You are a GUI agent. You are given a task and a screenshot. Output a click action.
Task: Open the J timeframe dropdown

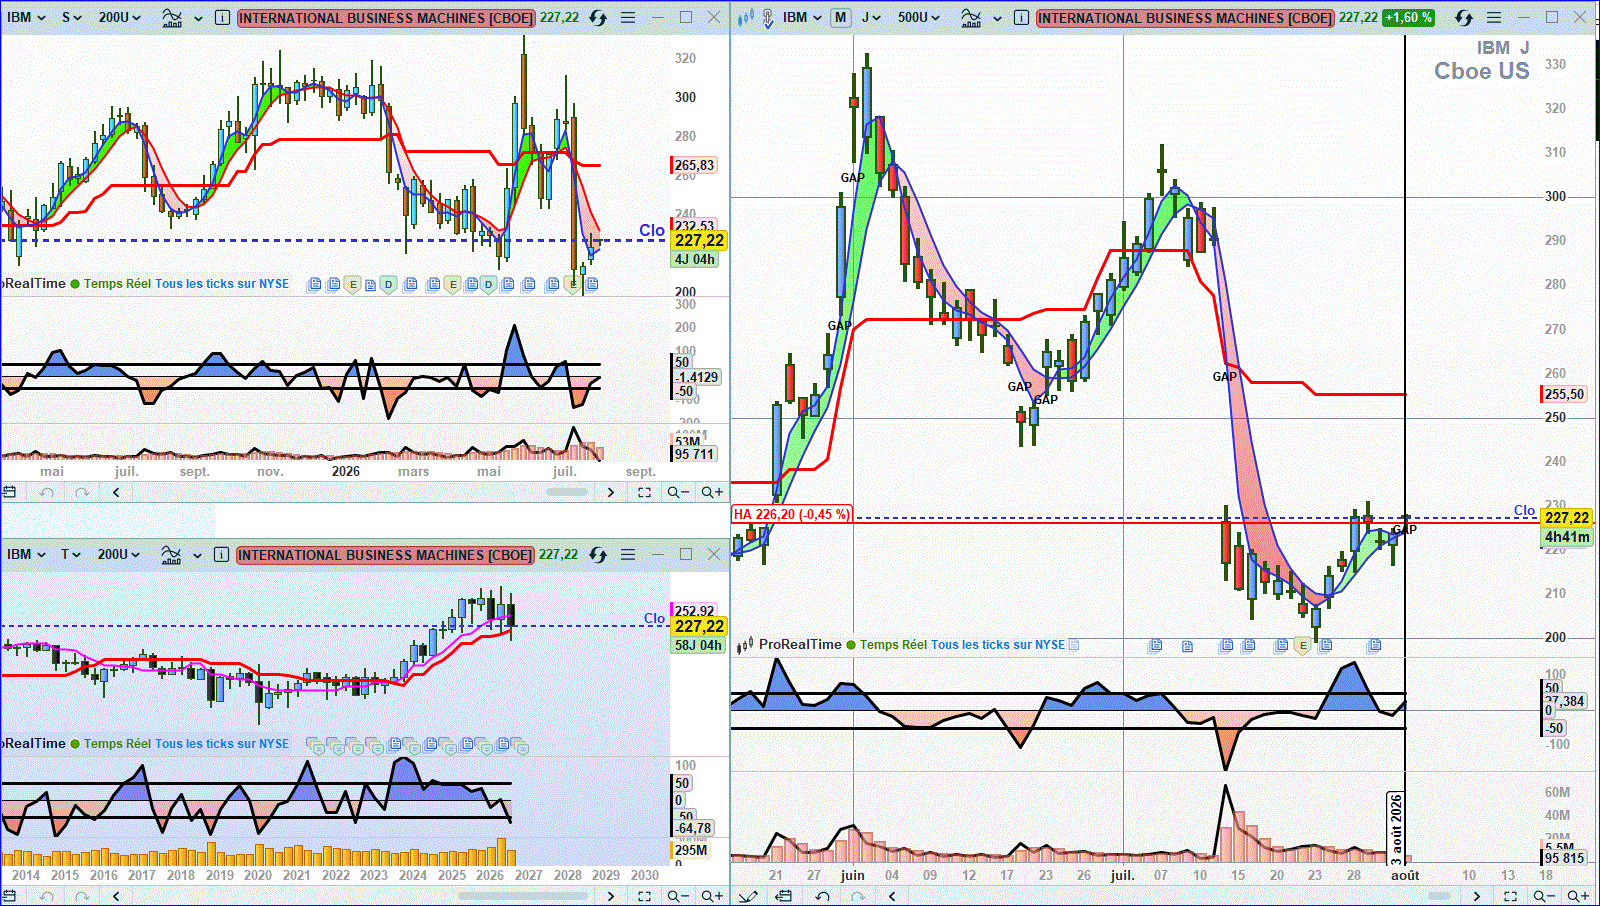(x=871, y=17)
